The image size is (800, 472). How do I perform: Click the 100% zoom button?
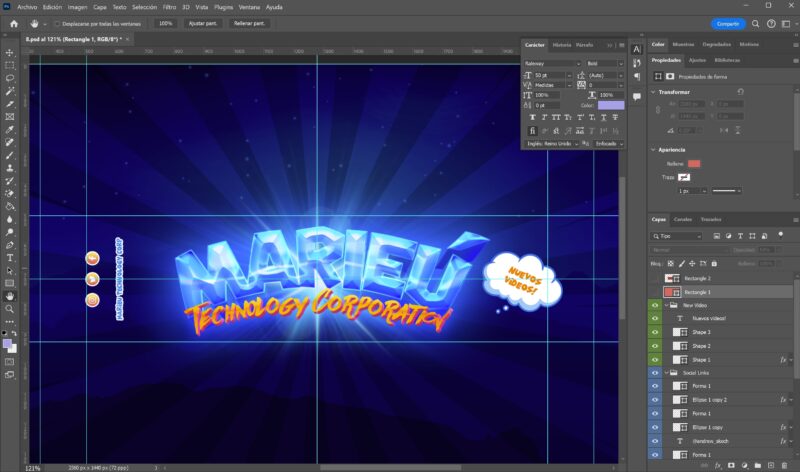pyautogui.click(x=165, y=23)
